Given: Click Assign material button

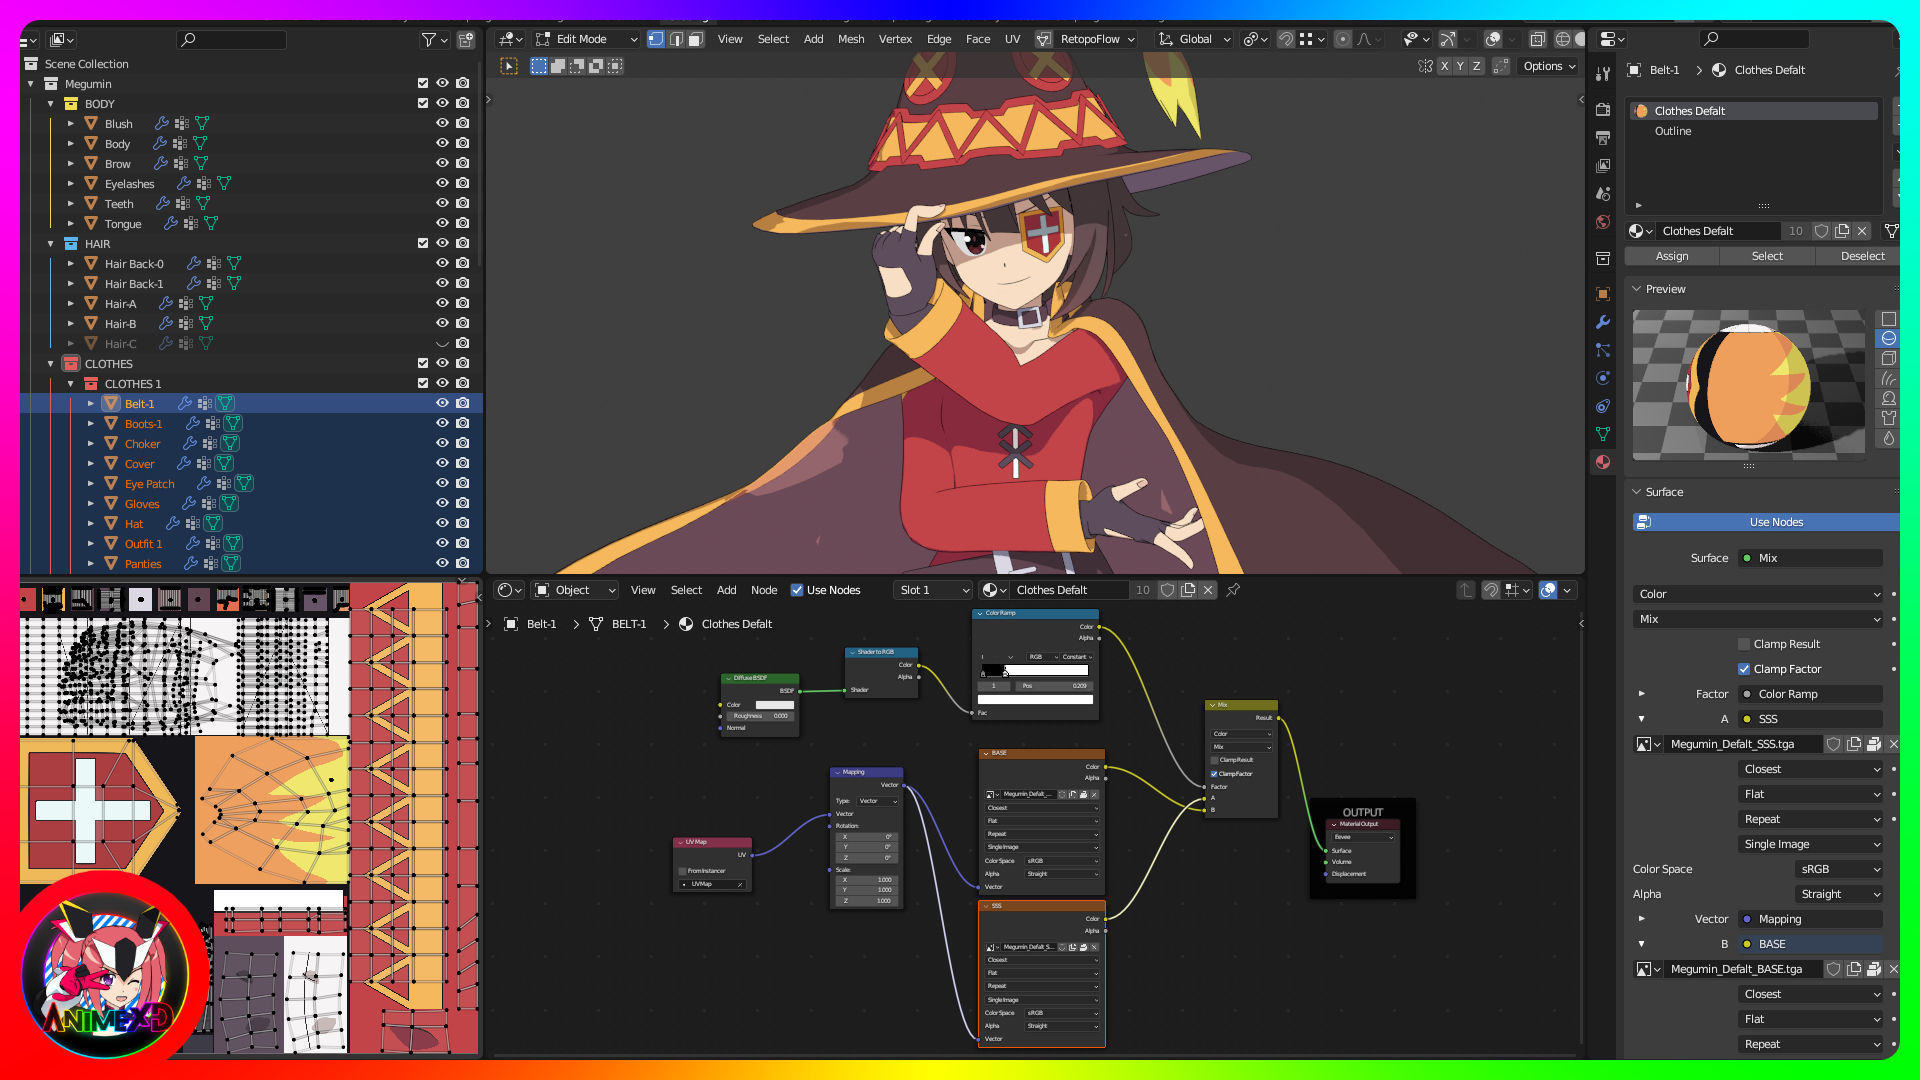Looking at the screenshot, I should 1672,256.
